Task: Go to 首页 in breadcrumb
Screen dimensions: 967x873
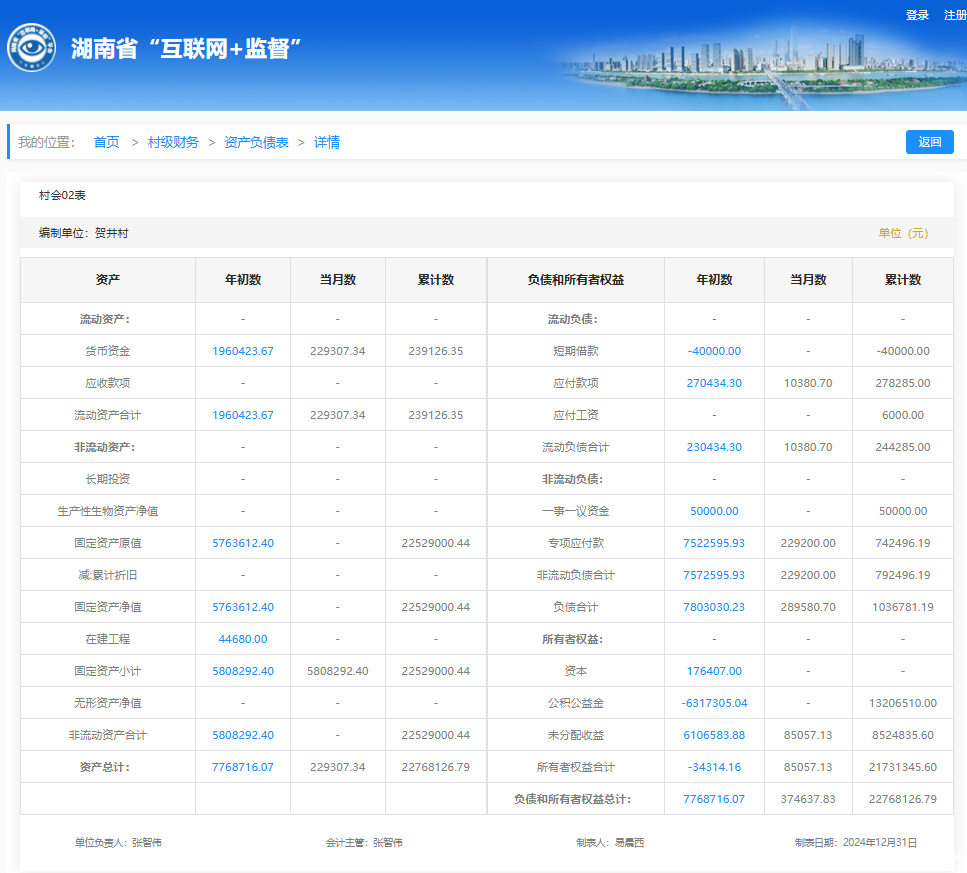Action: pyautogui.click(x=106, y=142)
